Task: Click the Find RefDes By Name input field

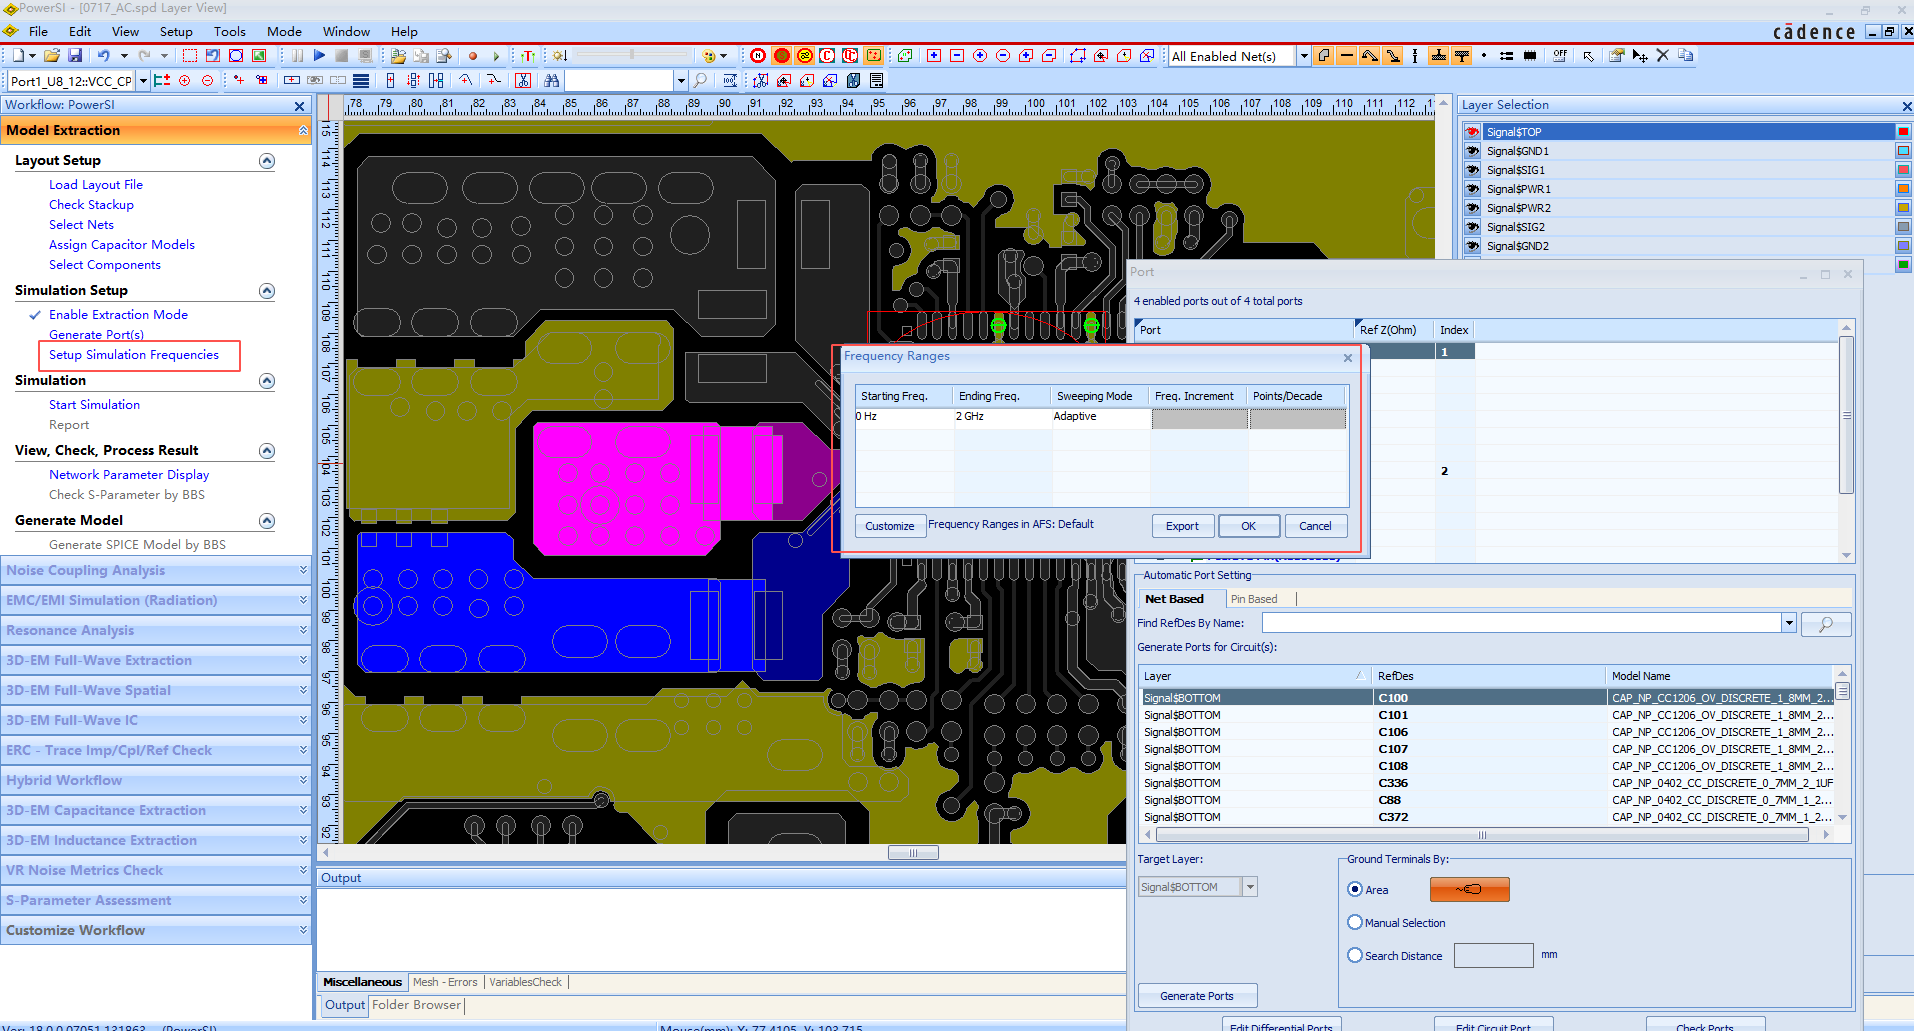Action: coord(1520,623)
